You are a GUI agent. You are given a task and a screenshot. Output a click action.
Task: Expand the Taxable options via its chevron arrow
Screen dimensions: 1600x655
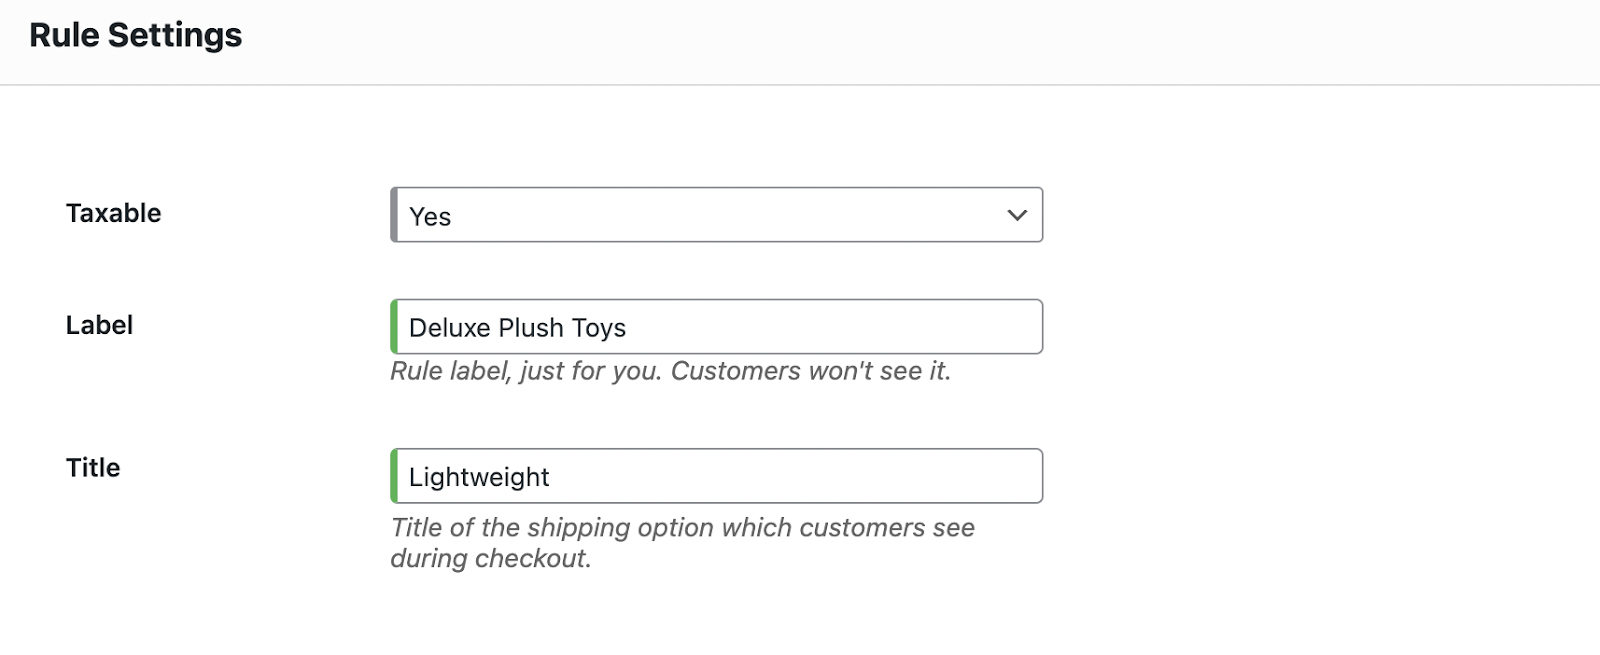pyautogui.click(x=1017, y=214)
